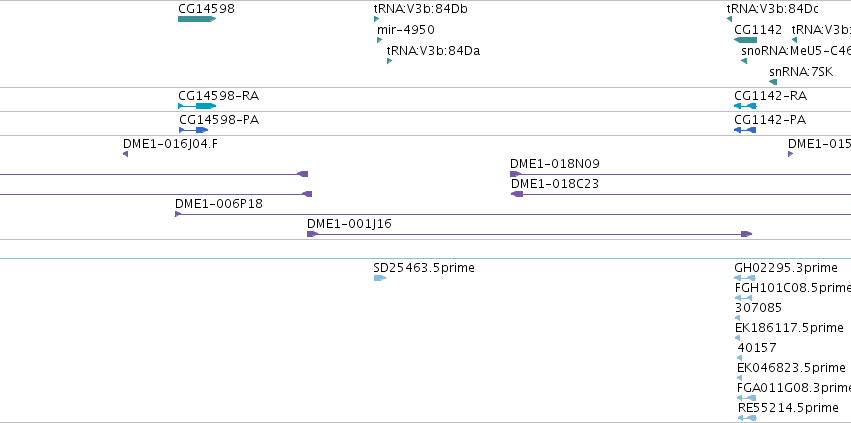851x423 pixels.
Task: Select the snoRNA:MeU5-C46 arrow glyph
Action: pyautogui.click(x=744, y=61)
